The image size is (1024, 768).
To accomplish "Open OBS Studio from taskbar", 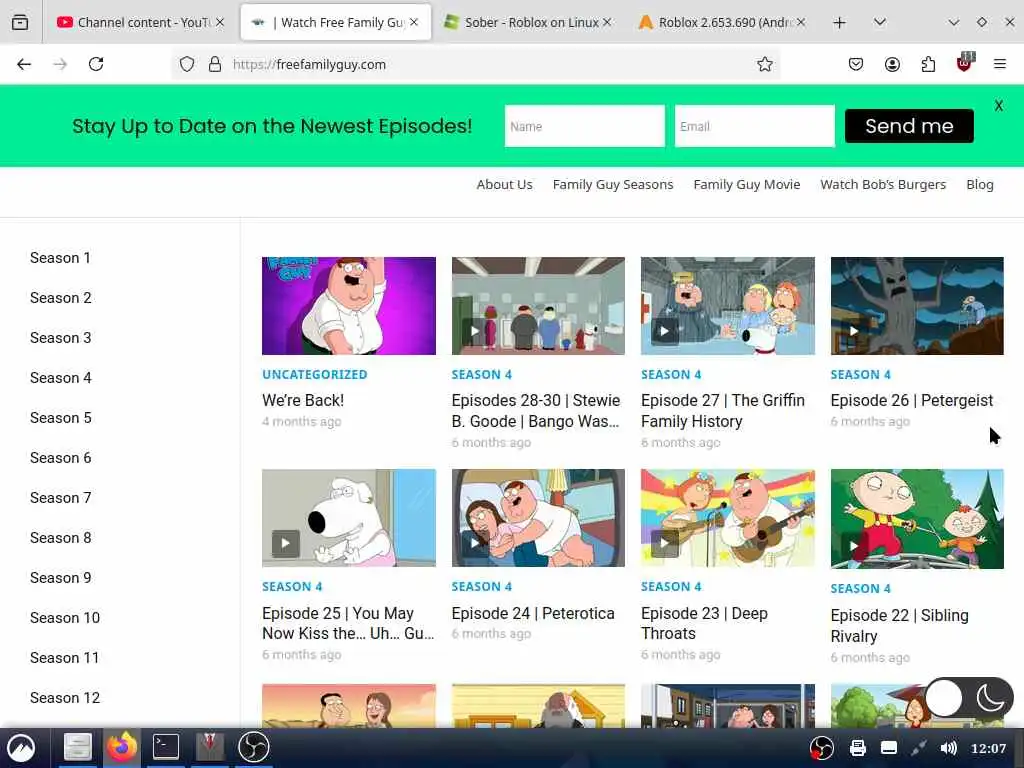I will pyautogui.click(x=253, y=746).
